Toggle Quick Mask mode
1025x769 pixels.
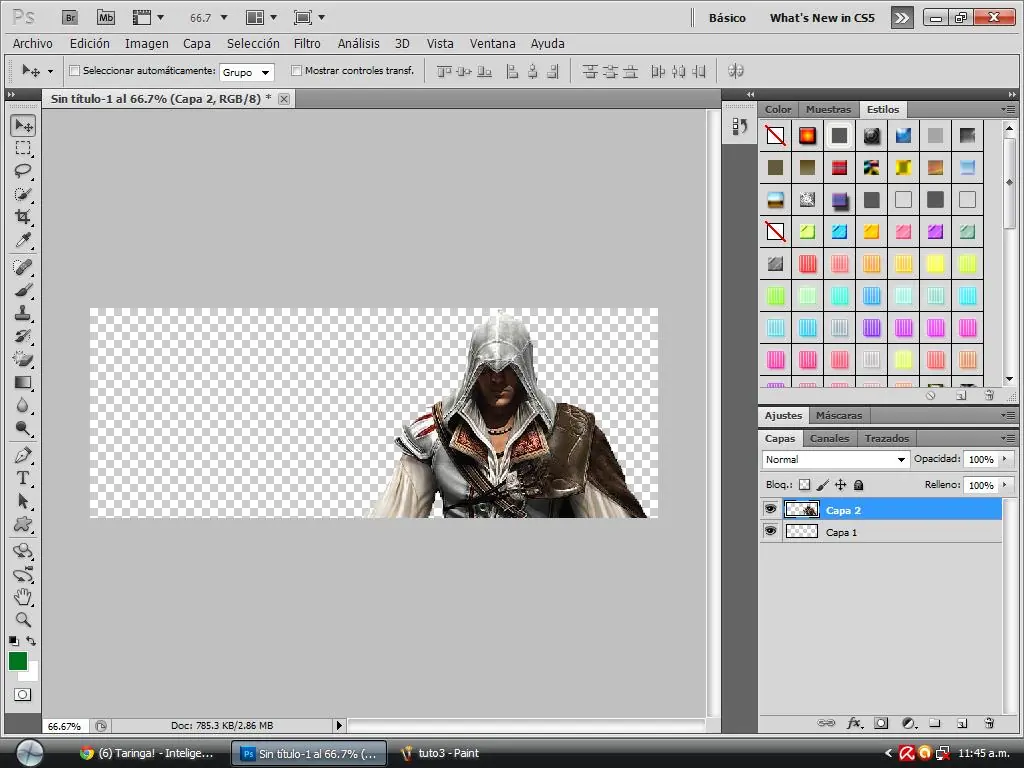[23, 694]
